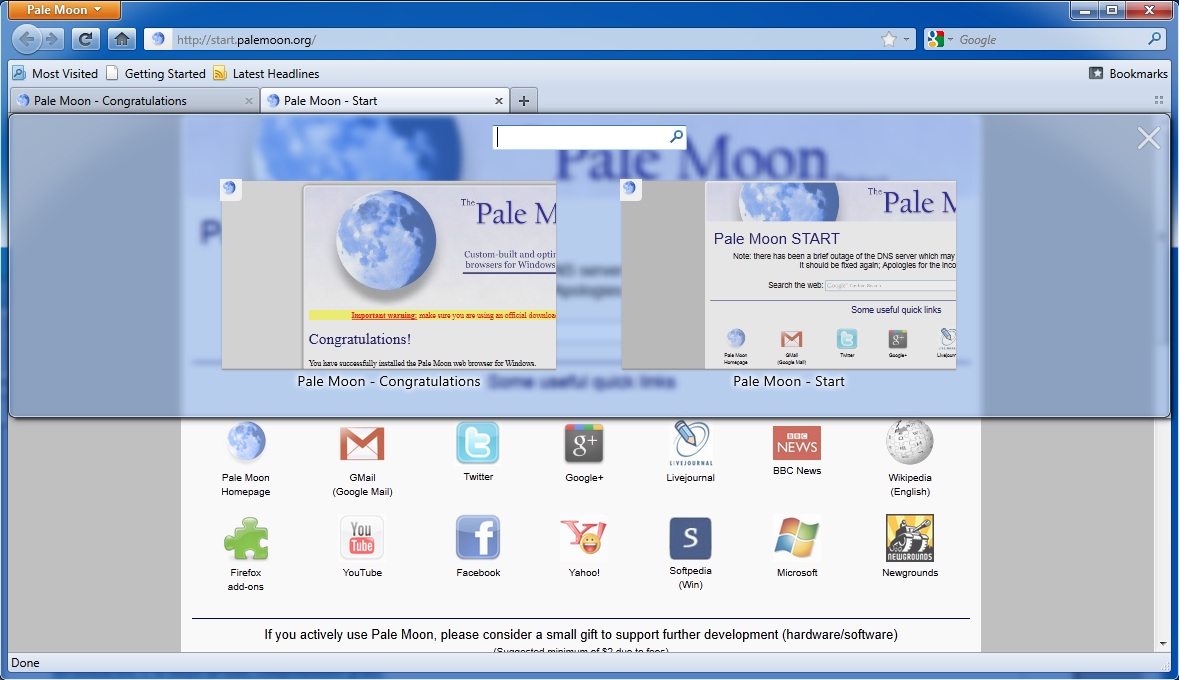Click the tab preview search magnifier
The height and width of the screenshot is (680, 1179).
click(x=677, y=136)
